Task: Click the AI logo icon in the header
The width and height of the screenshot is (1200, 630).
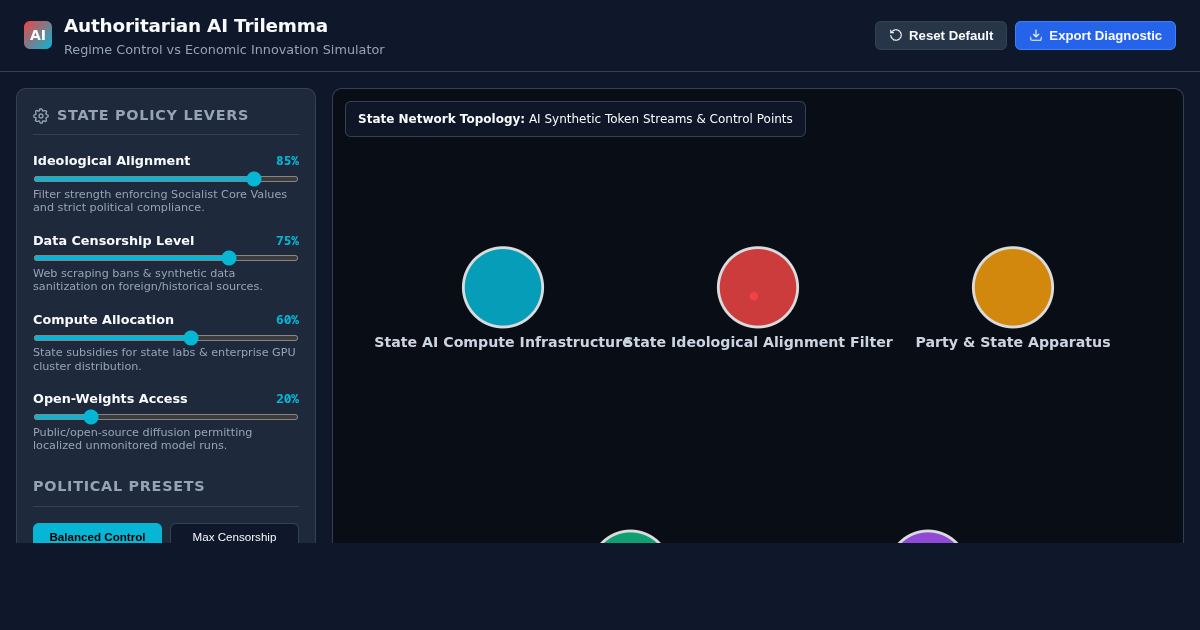Action: (38, 35)
